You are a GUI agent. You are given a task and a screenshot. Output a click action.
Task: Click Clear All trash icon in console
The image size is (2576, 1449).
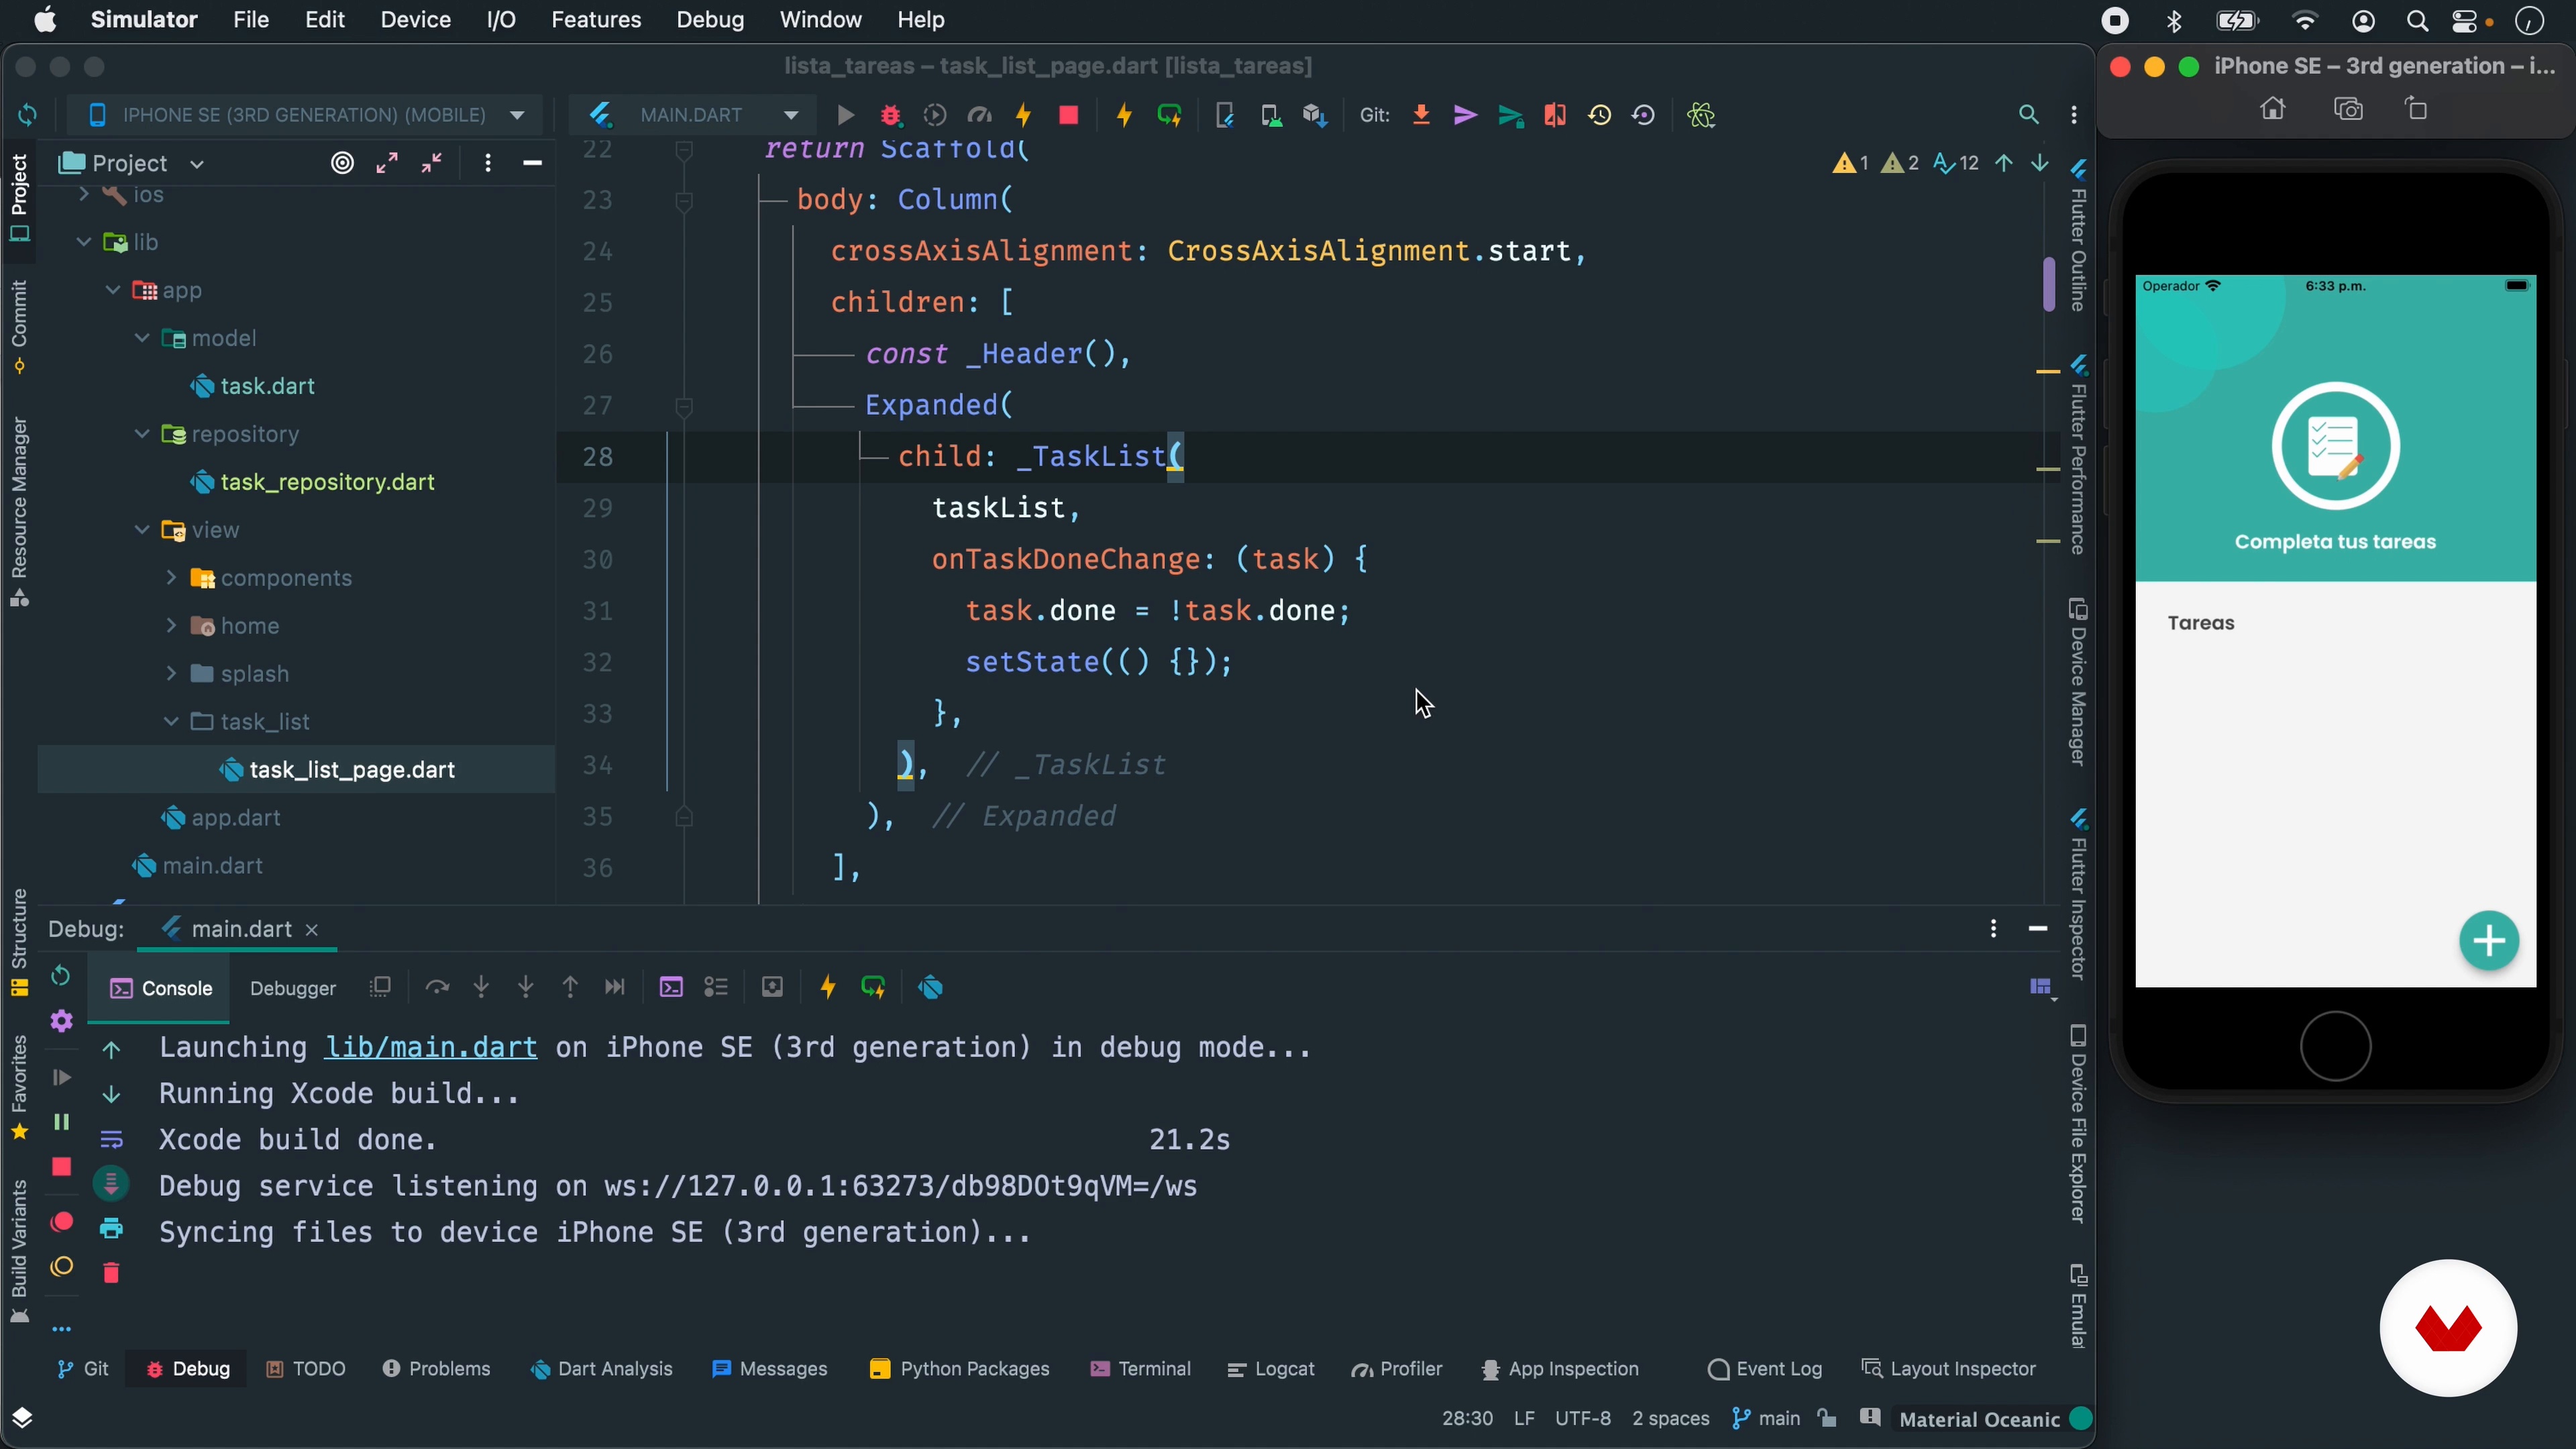pos(111,1273)
